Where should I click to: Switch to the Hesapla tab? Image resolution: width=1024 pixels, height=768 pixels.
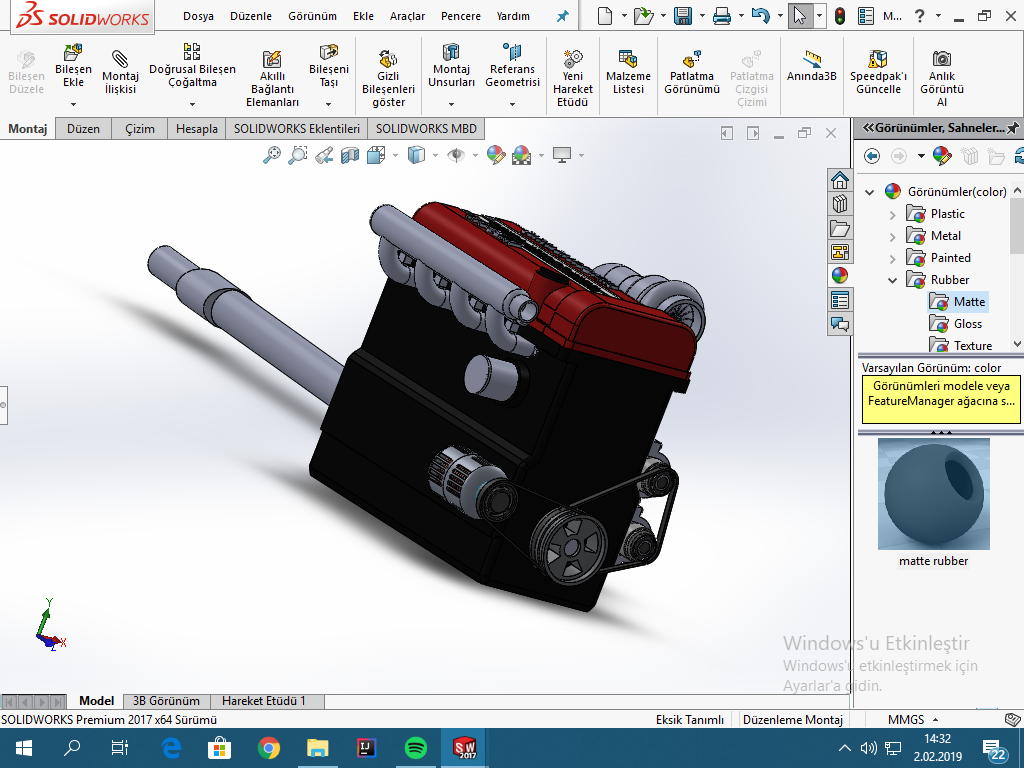(x=197, y=129)
